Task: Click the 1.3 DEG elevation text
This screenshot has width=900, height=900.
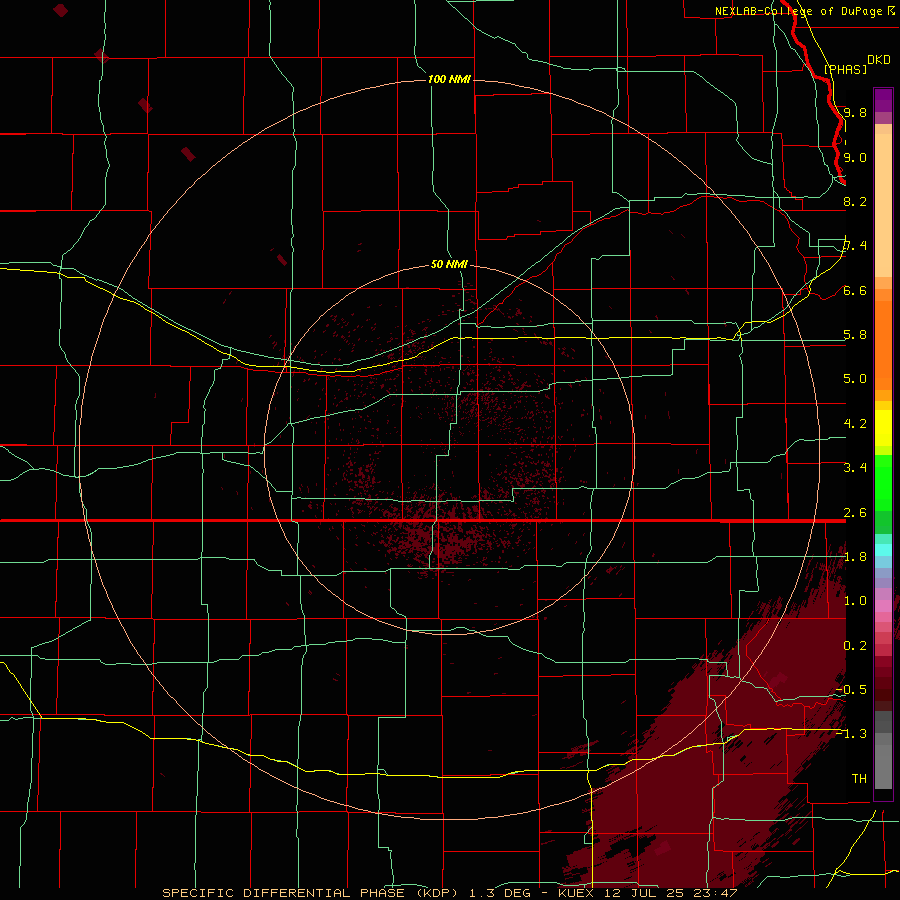Action: click(x=501, y=893)
